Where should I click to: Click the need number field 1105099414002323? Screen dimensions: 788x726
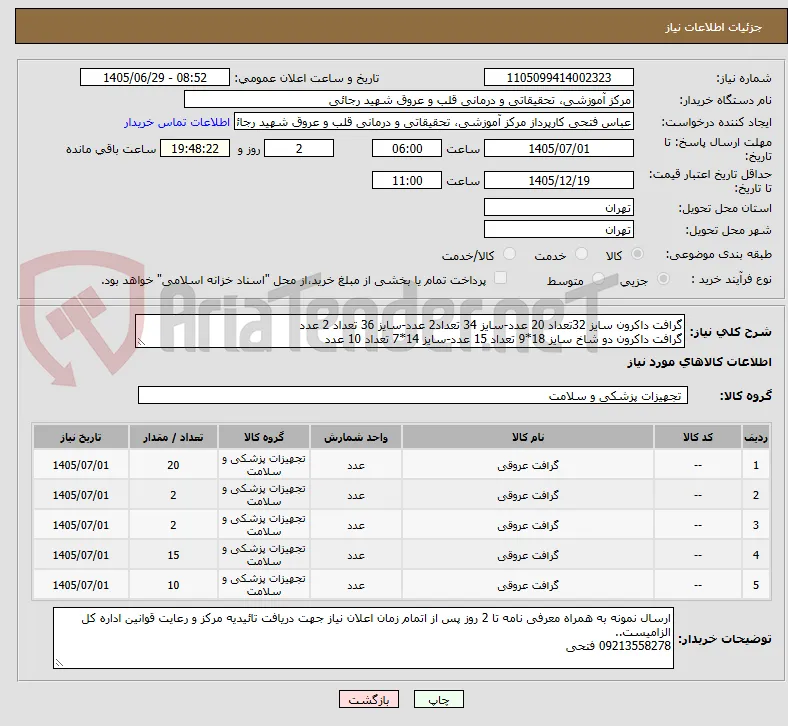tap(559, 77)
